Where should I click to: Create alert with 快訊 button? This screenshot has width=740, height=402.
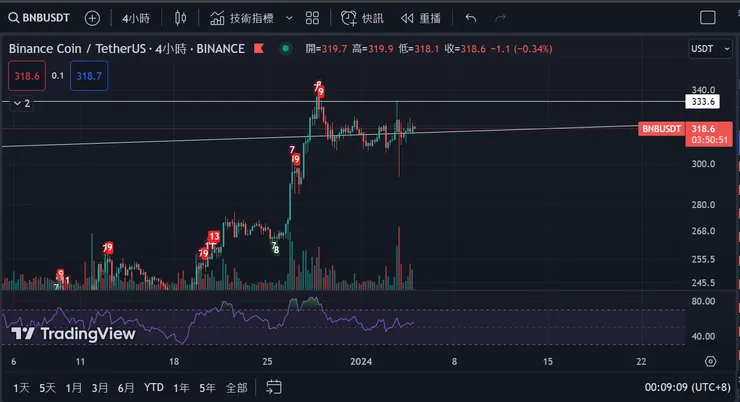click(362, 18)
